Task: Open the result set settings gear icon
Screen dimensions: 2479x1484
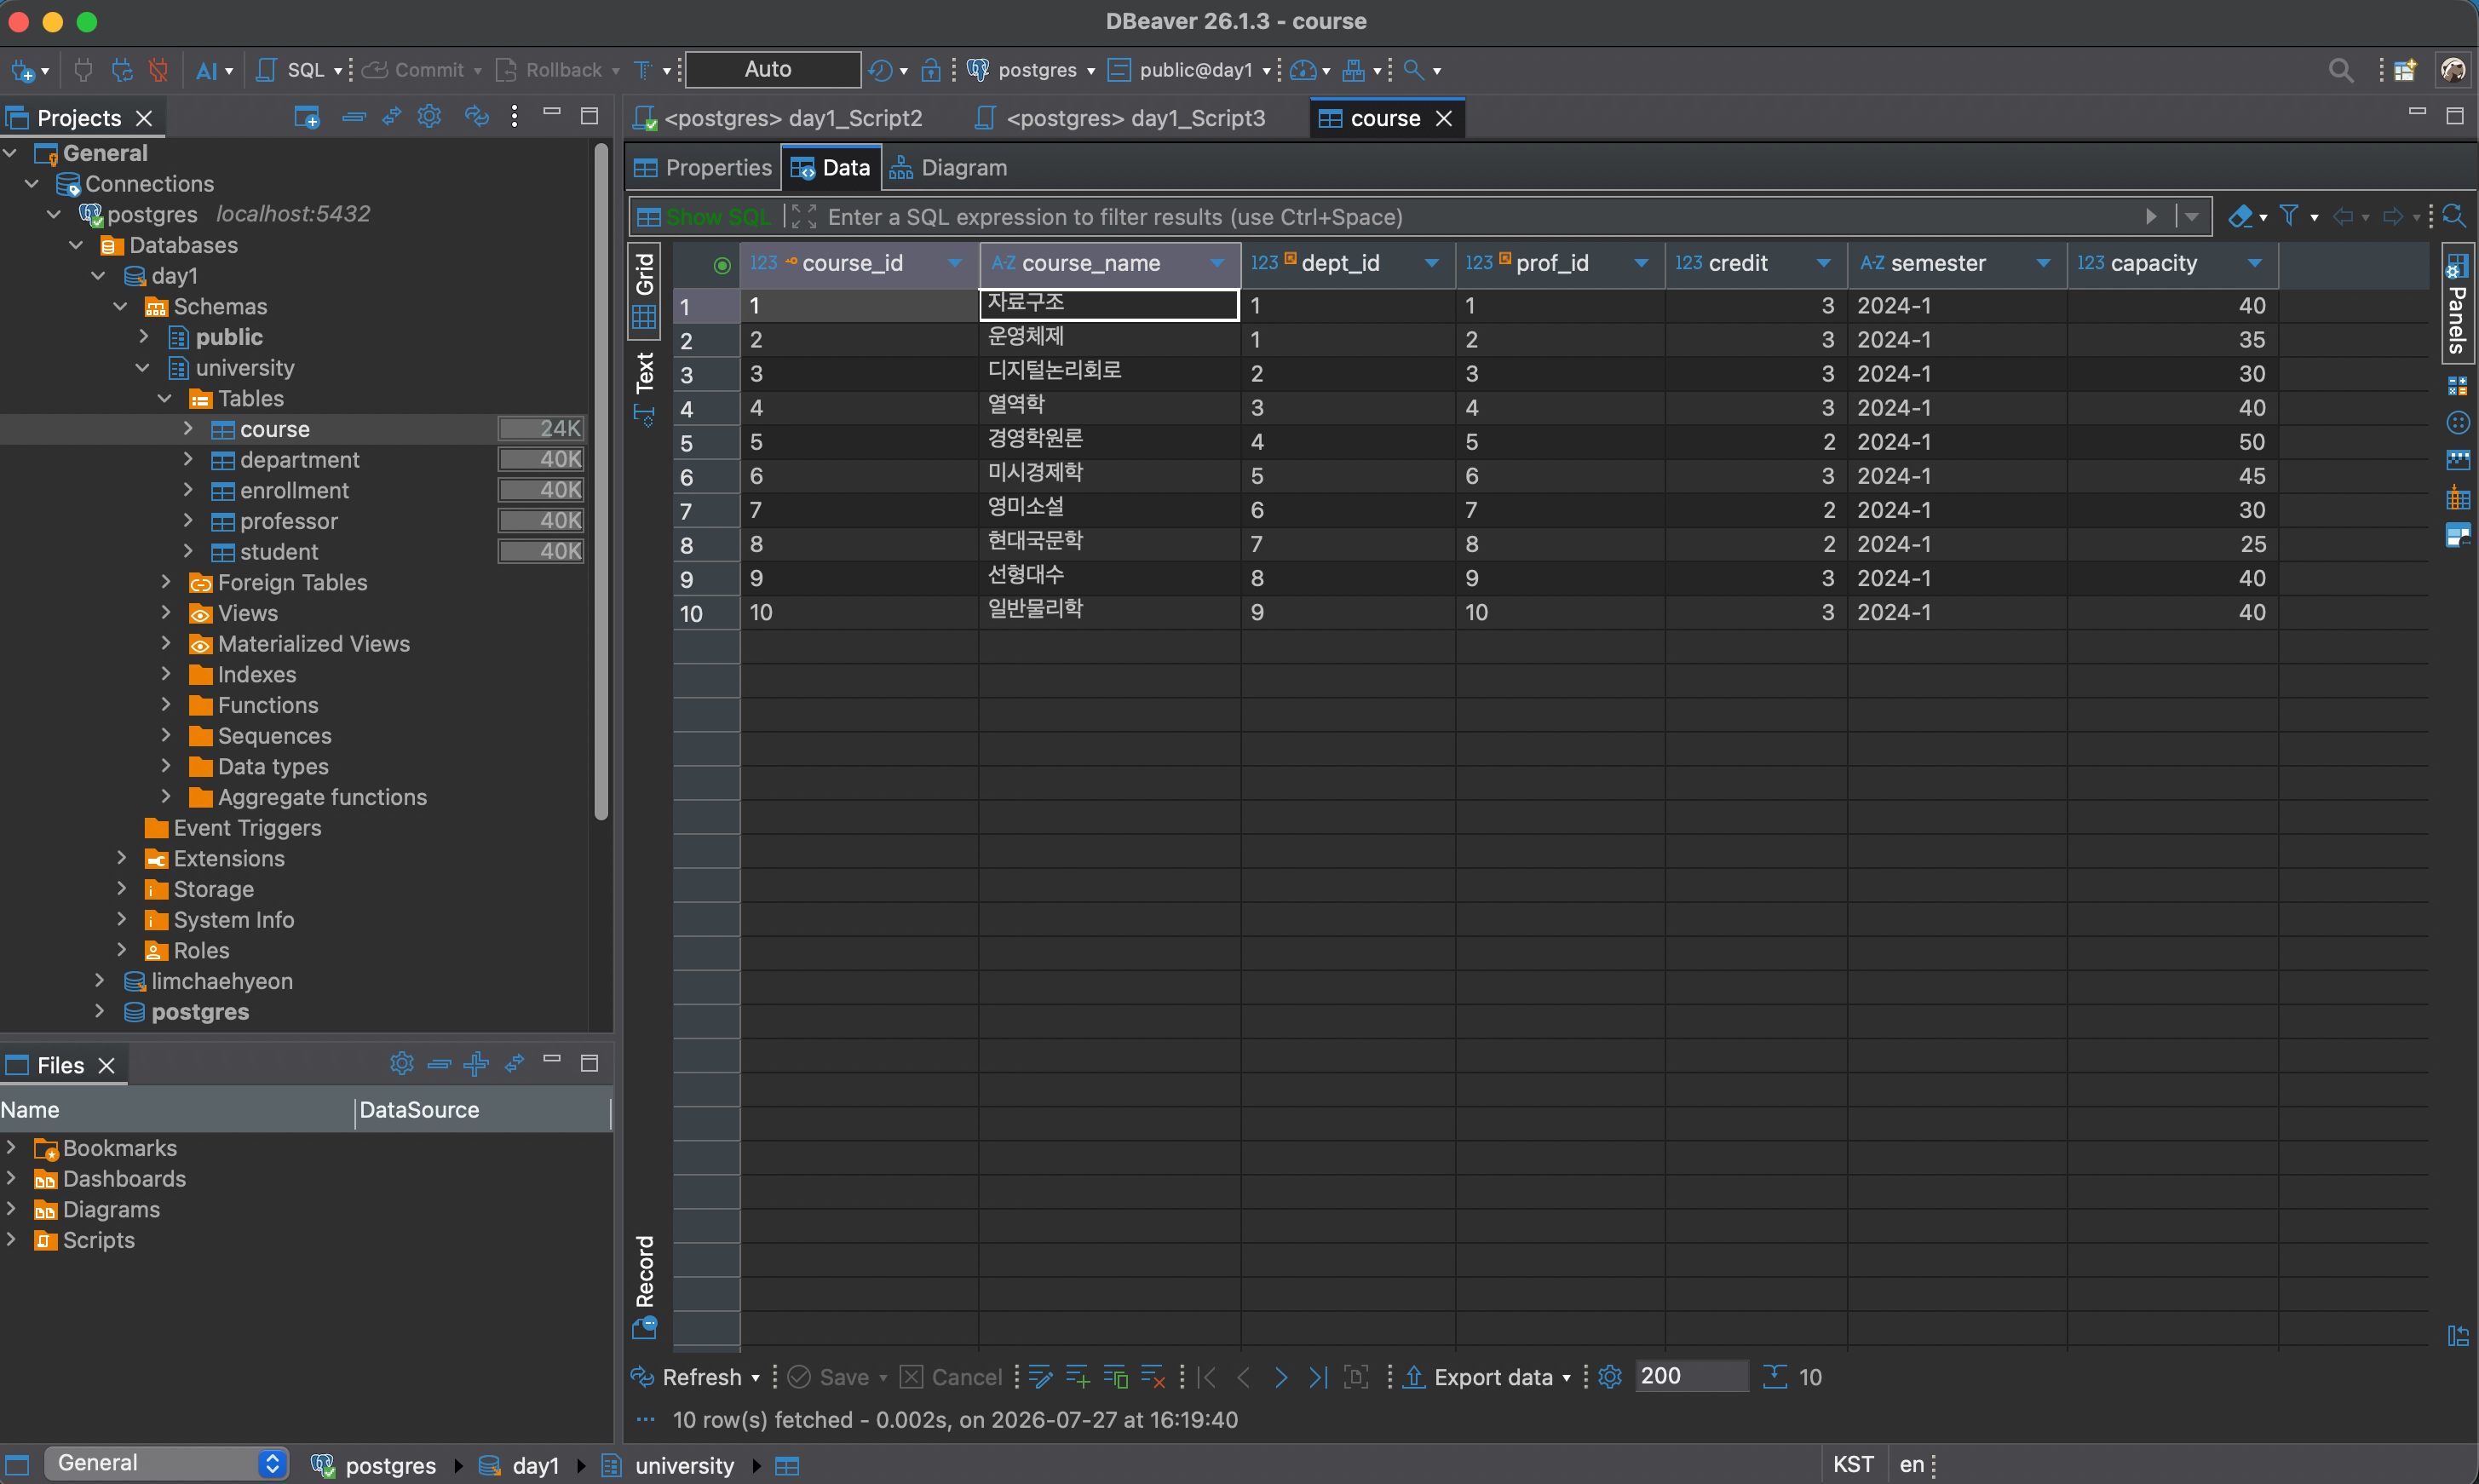Action: point(1610,1377)
